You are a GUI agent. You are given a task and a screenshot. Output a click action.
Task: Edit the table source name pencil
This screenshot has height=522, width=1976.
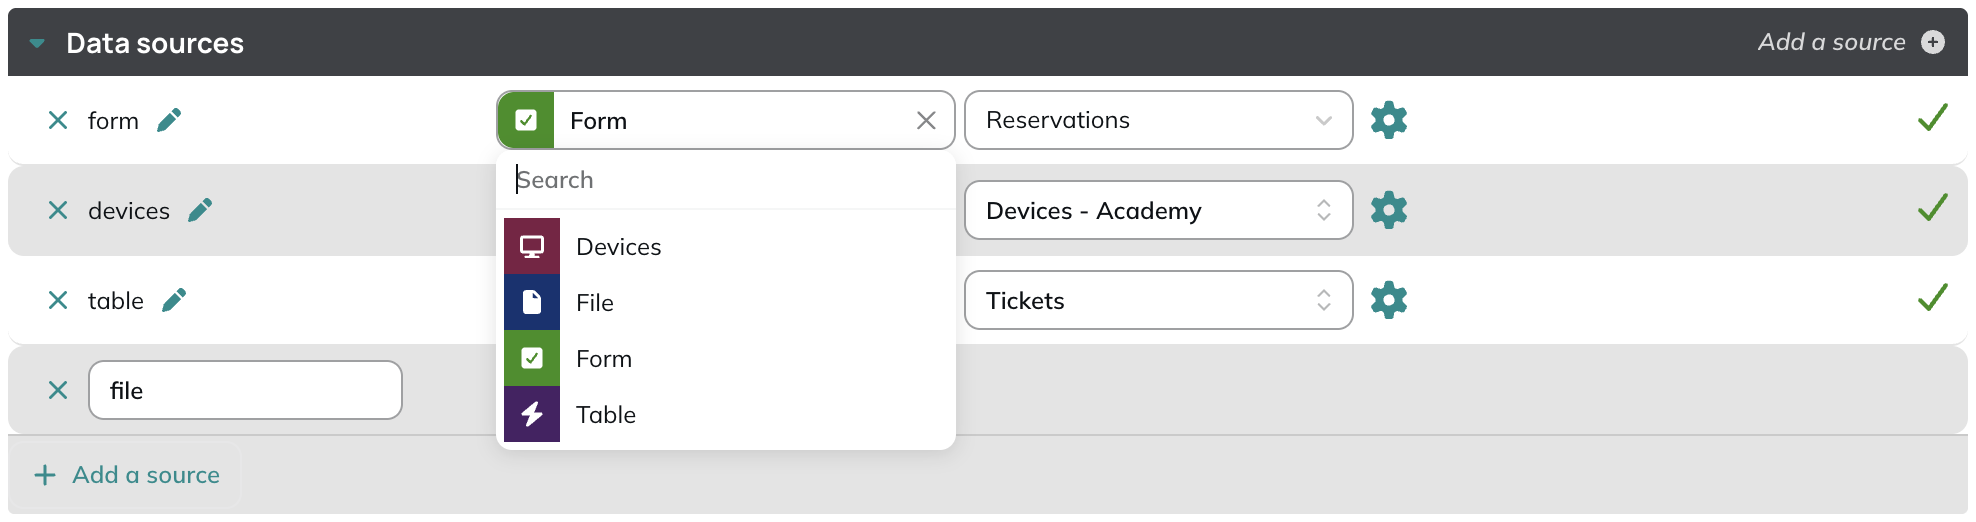[x=174, y=300]
